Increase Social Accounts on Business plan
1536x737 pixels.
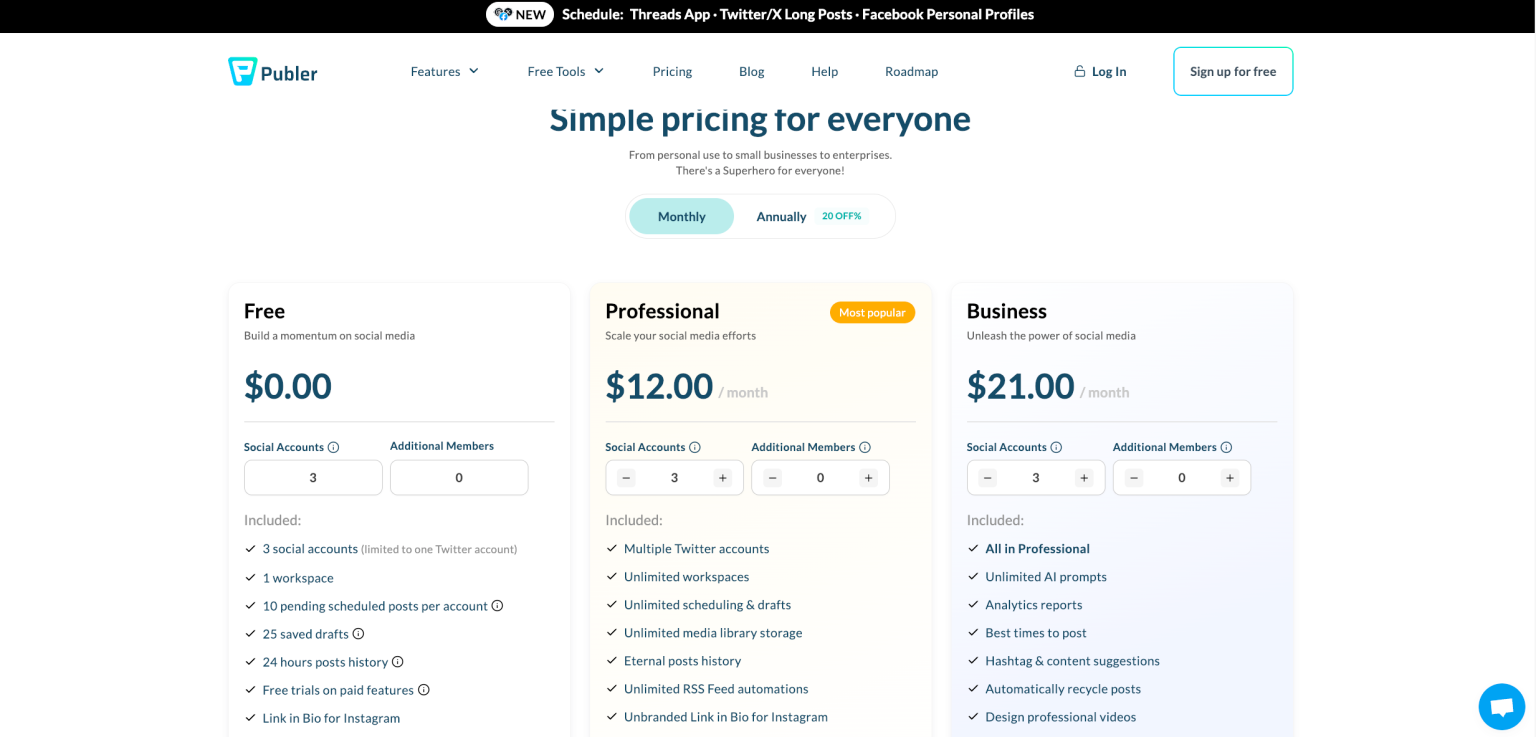(x=1084, y=478)
